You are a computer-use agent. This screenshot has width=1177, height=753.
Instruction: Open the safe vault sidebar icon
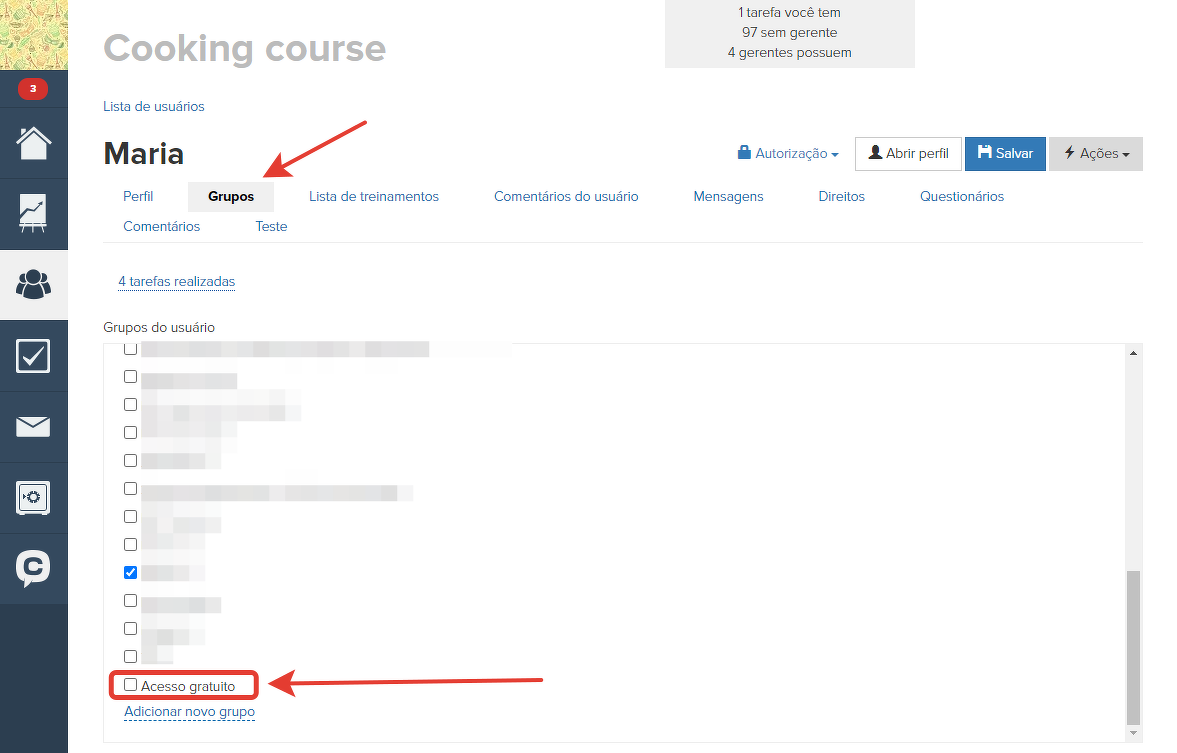pyautogui.click(x=33, y=498)
